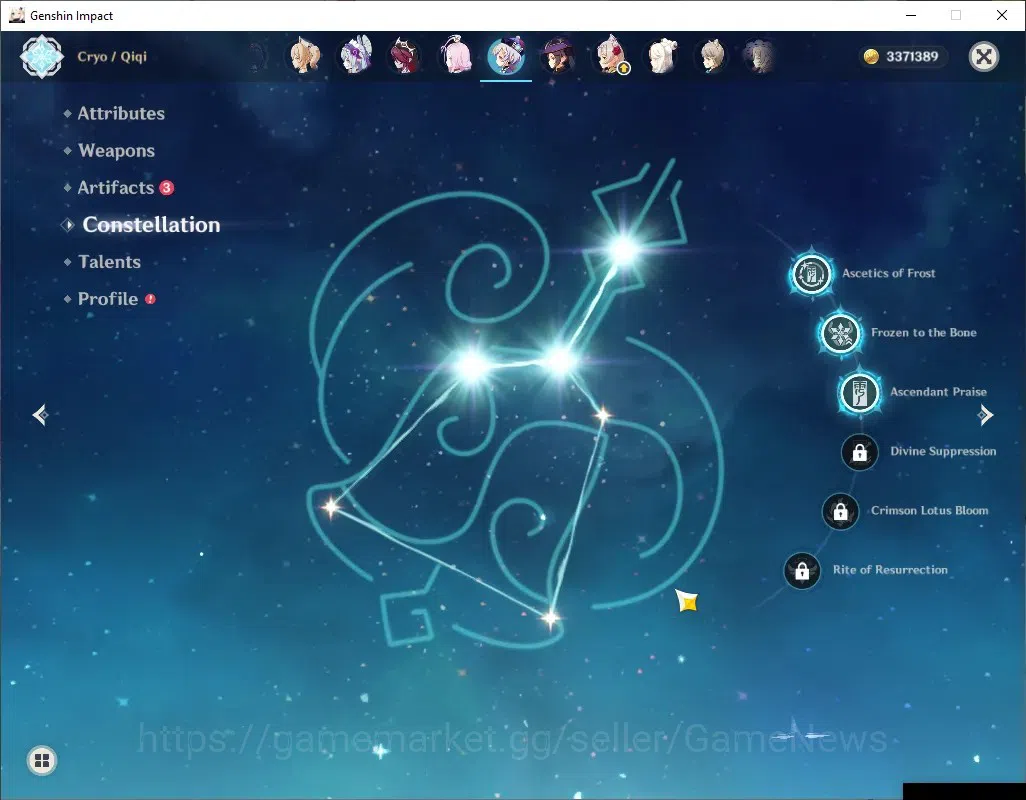
Task: Switch to white-haired buns character portrait
Action: pyautogui.click(x=661, y=56)
